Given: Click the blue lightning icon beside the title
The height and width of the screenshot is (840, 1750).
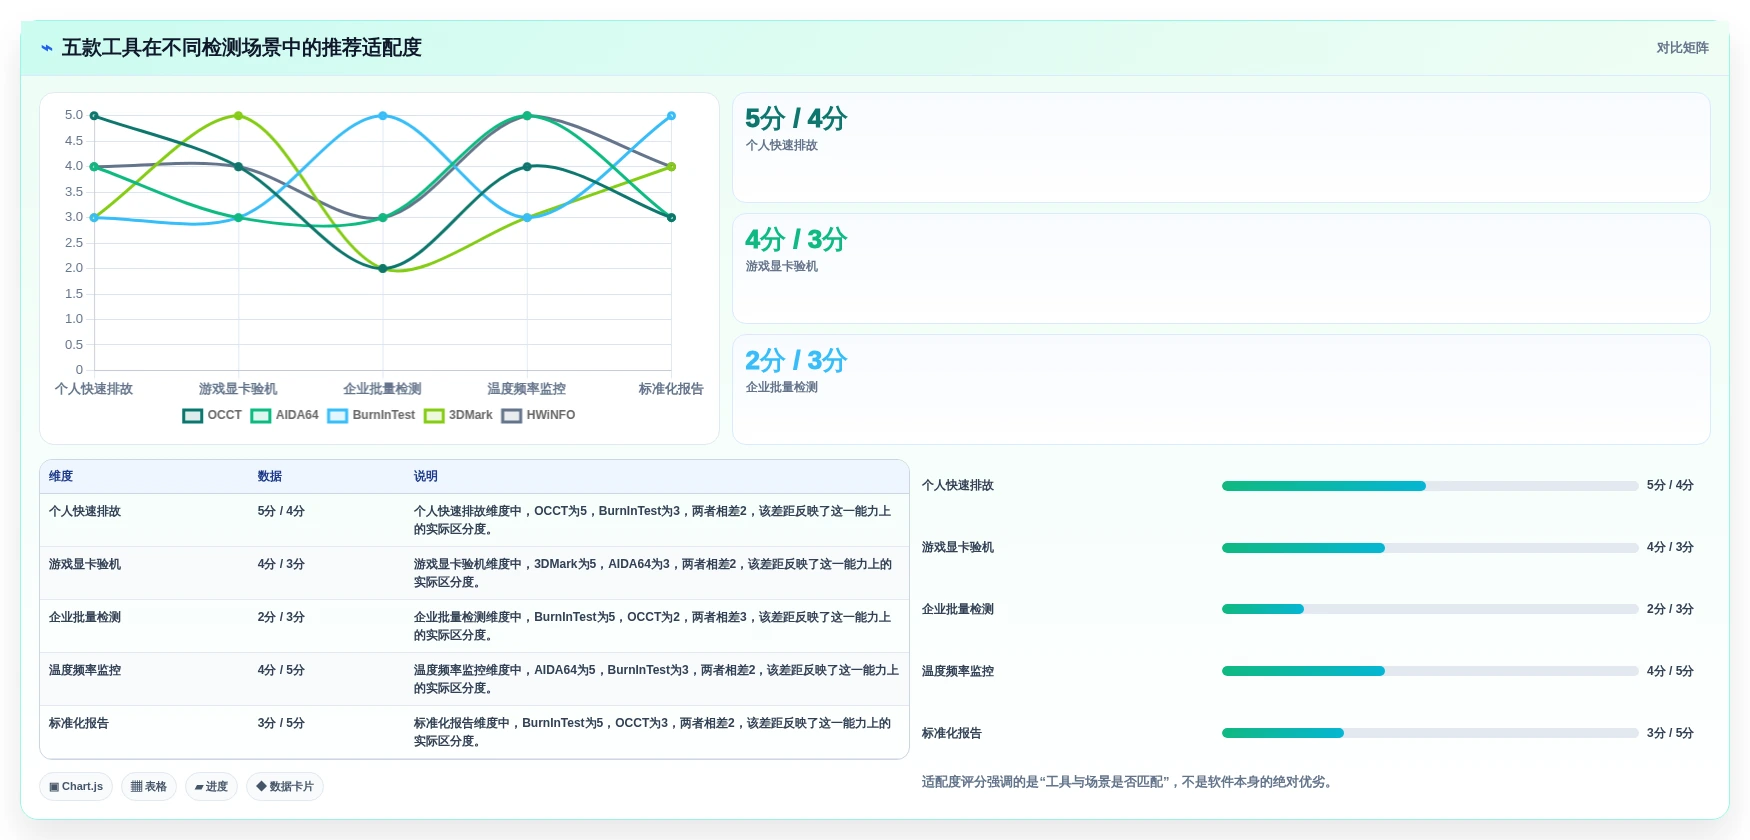Looking at the screenshot, I should tap(46, 48).
